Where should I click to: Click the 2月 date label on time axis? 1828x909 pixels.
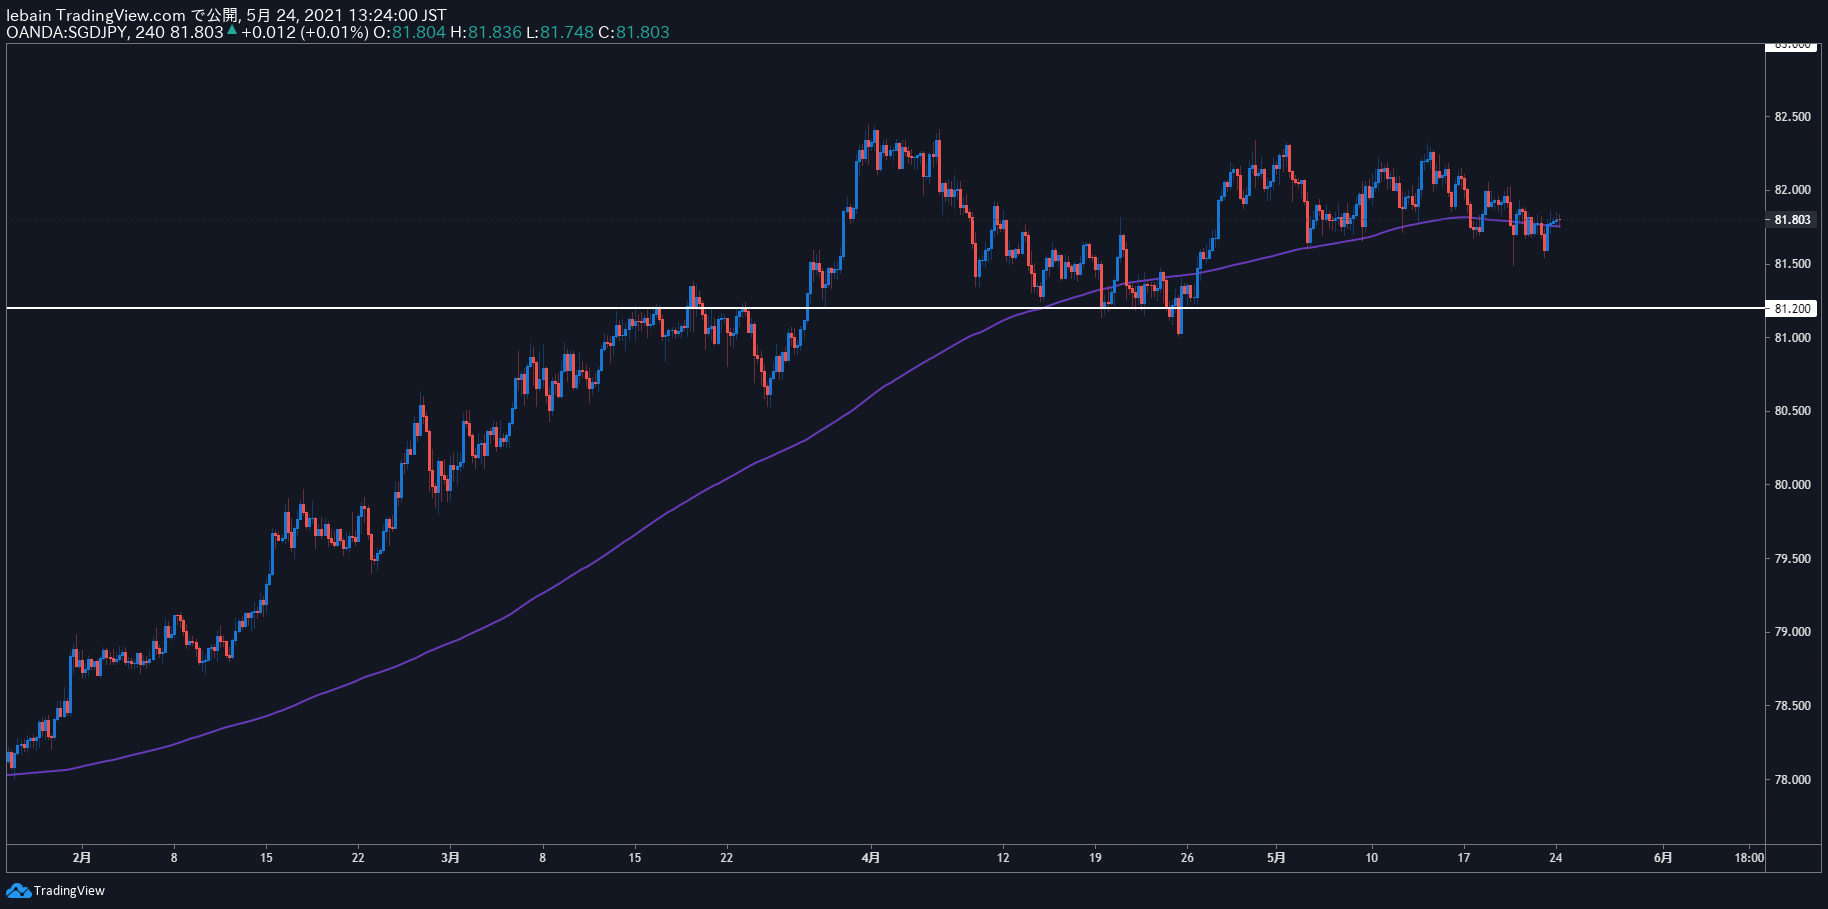tap(82, 857)
